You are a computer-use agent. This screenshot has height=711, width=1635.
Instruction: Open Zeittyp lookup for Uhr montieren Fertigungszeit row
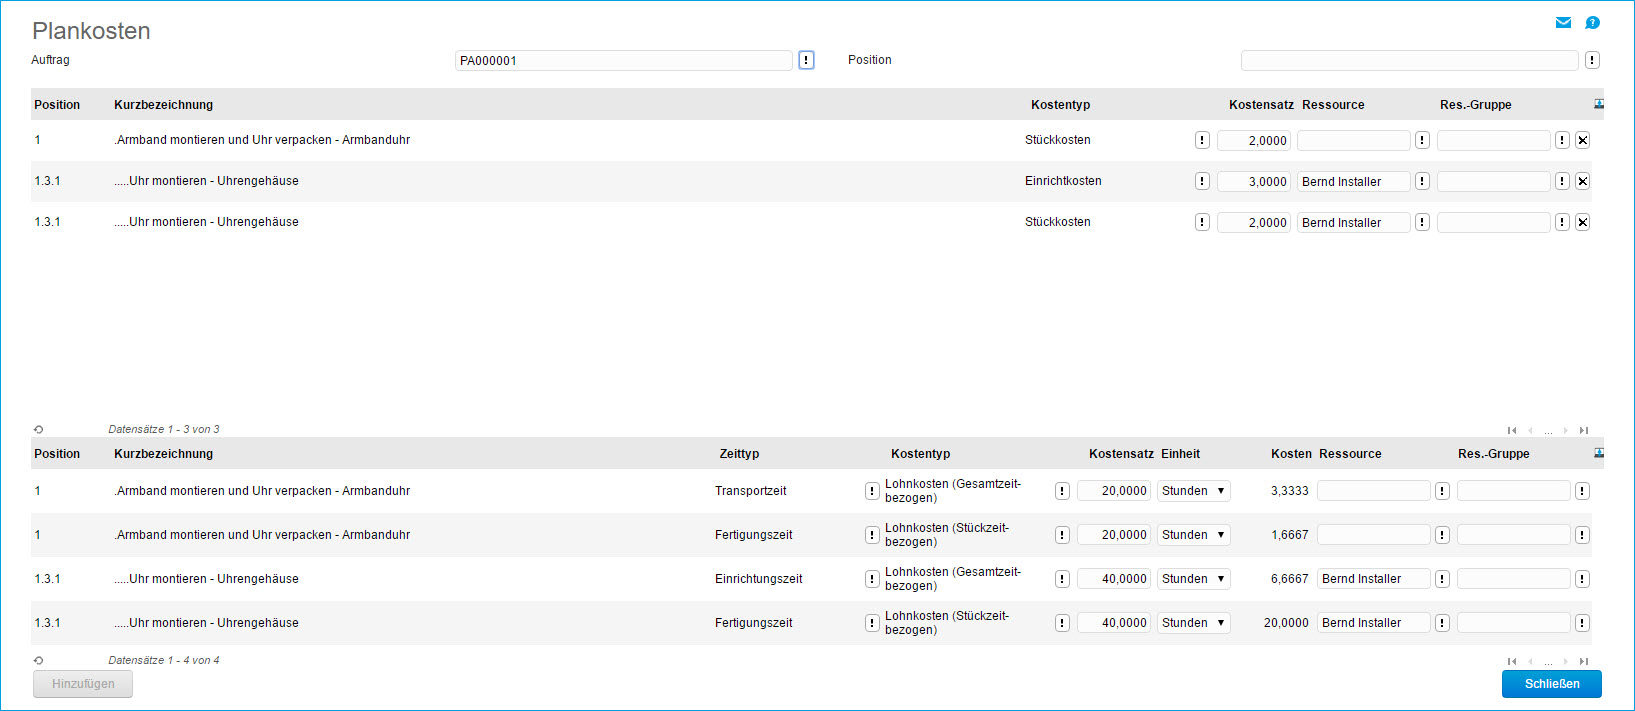coord(872,623)
